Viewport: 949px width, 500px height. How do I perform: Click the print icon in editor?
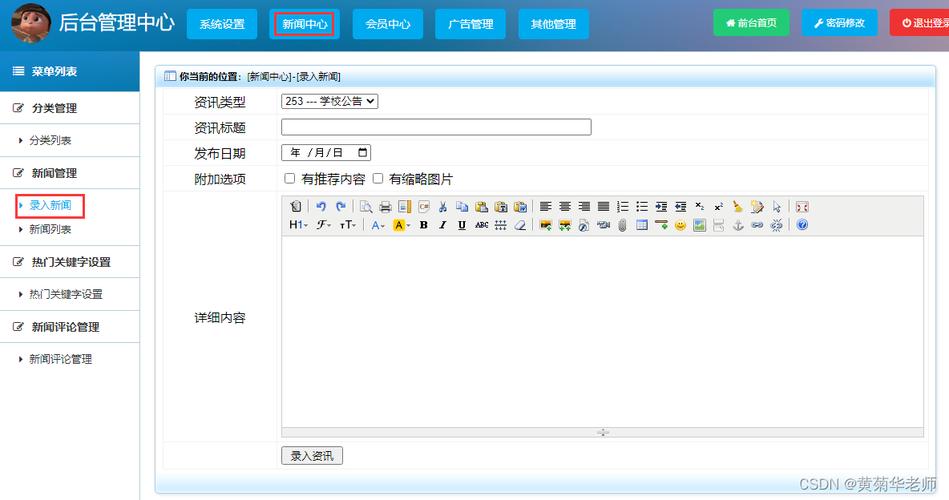385,206
